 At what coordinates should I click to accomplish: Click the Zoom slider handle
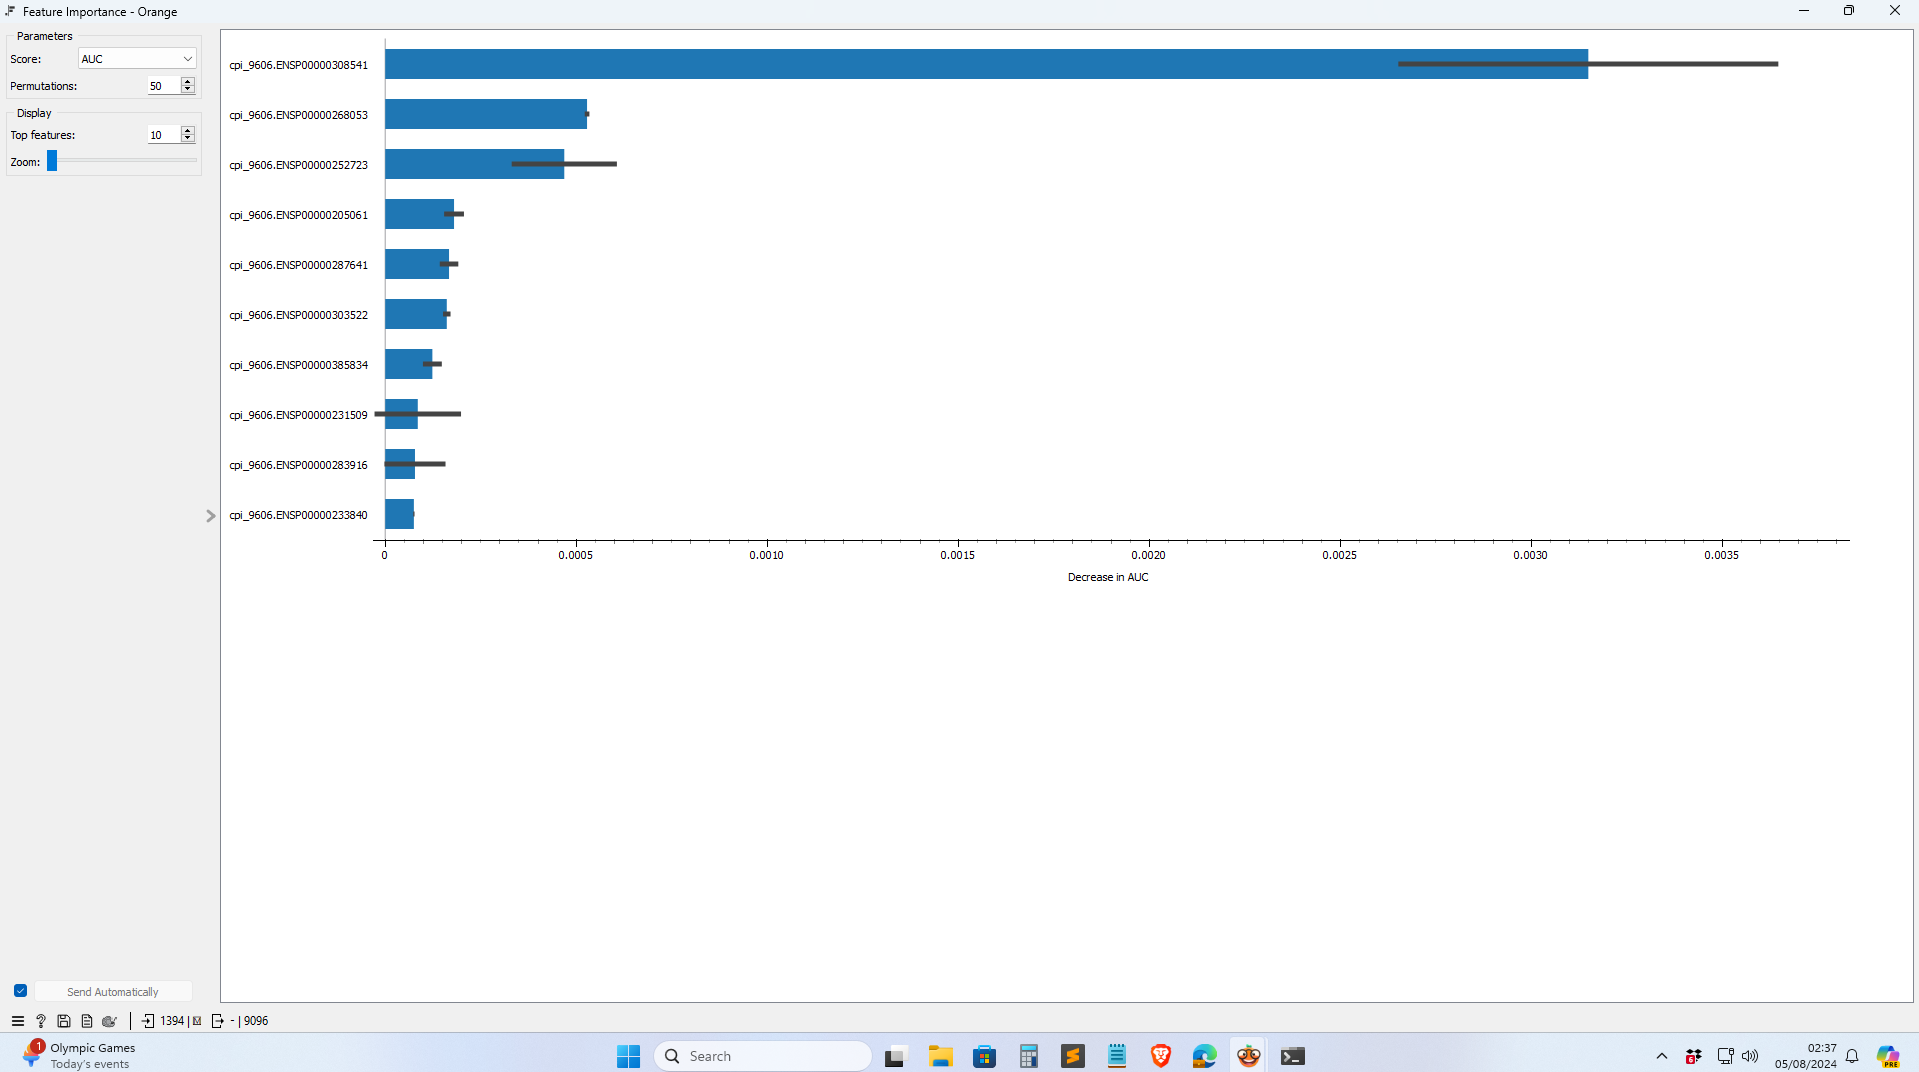(52, 161)
